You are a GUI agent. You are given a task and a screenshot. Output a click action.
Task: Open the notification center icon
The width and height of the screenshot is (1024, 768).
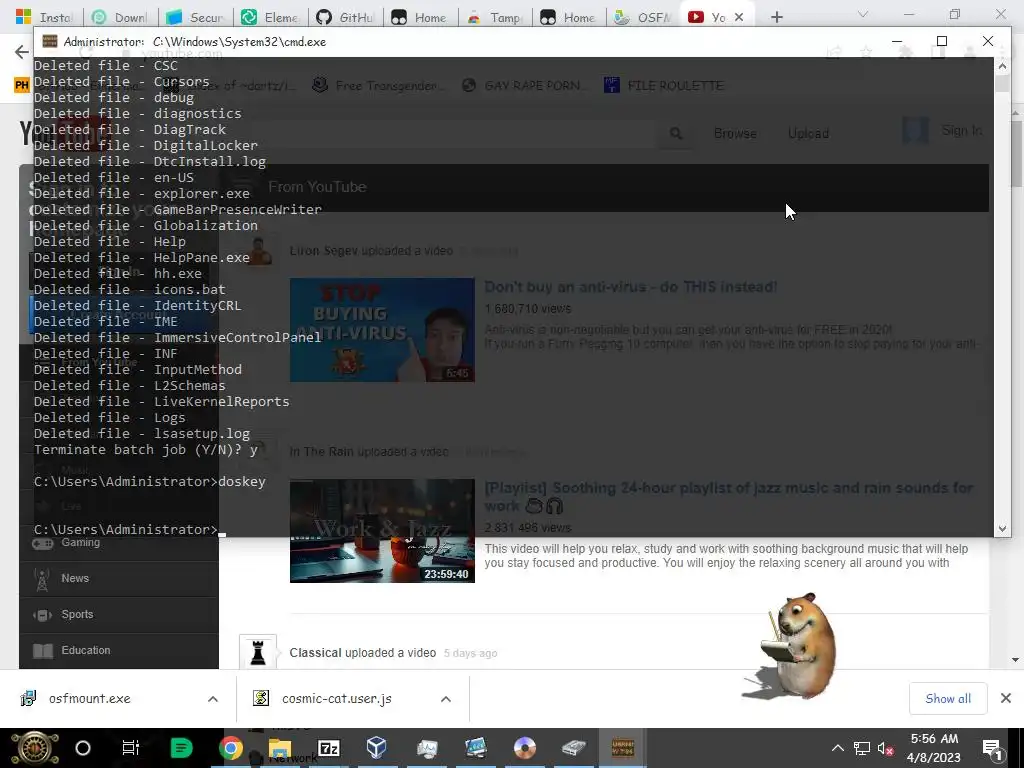tap(992, 748)
